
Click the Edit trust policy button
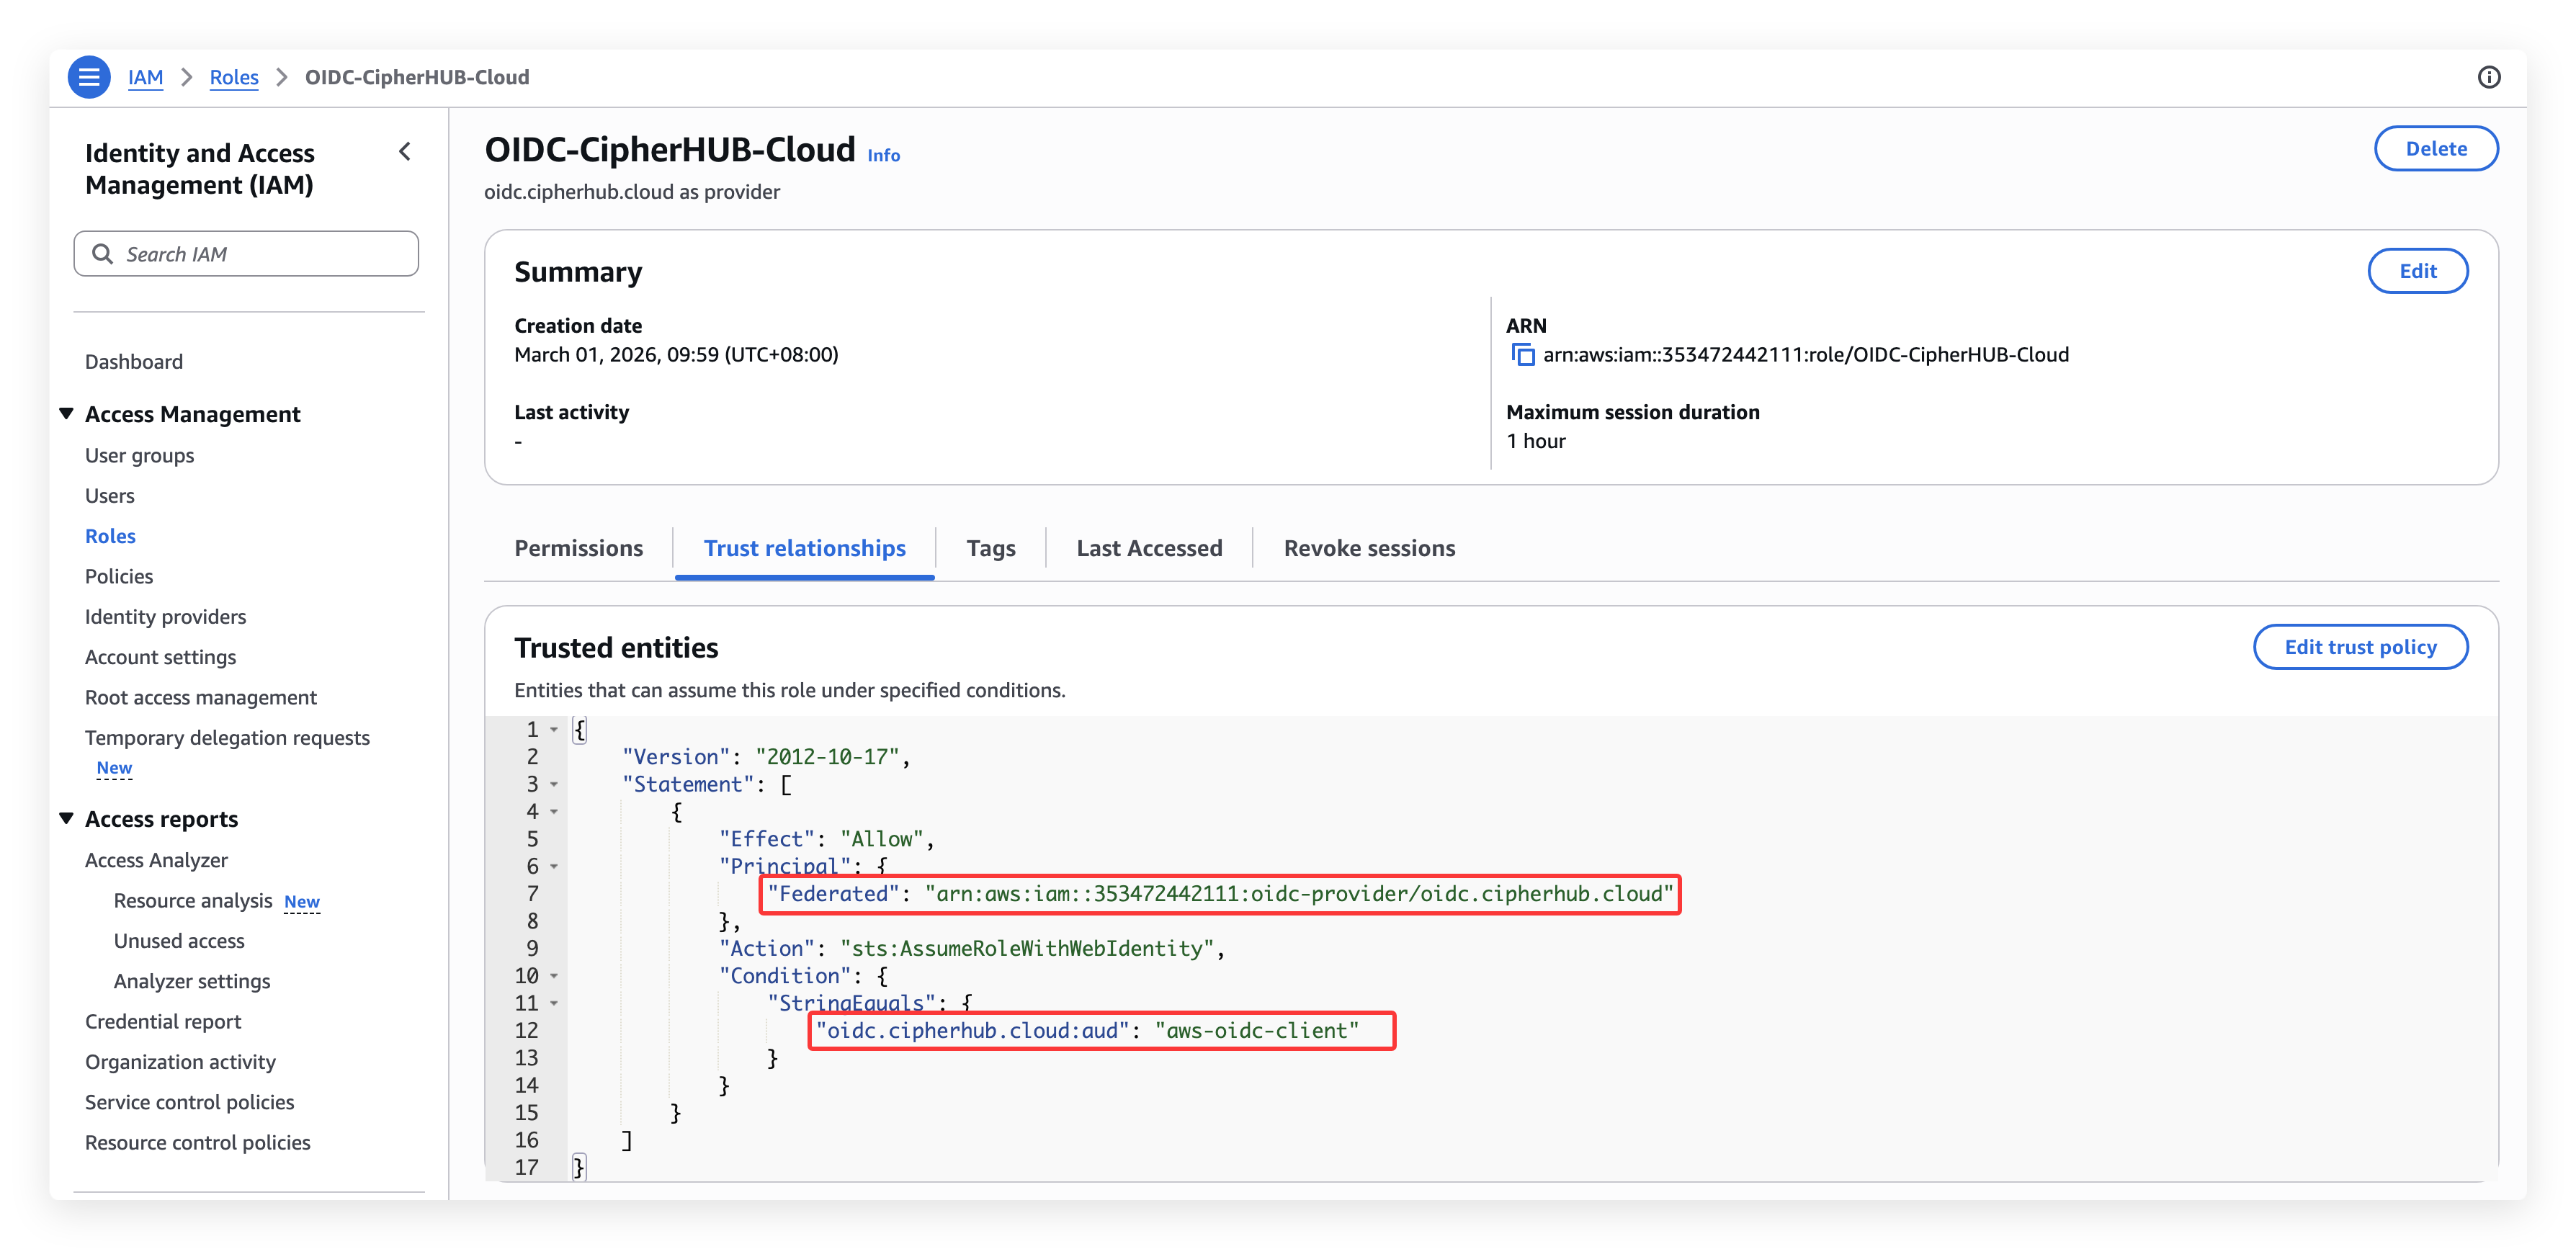click(x=2359, y=647)
